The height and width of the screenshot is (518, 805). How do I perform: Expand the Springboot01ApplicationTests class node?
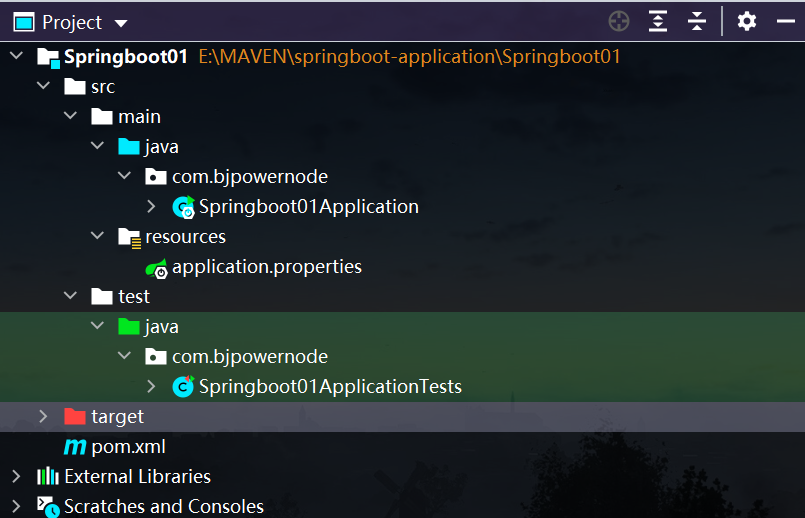click(151, 386)
